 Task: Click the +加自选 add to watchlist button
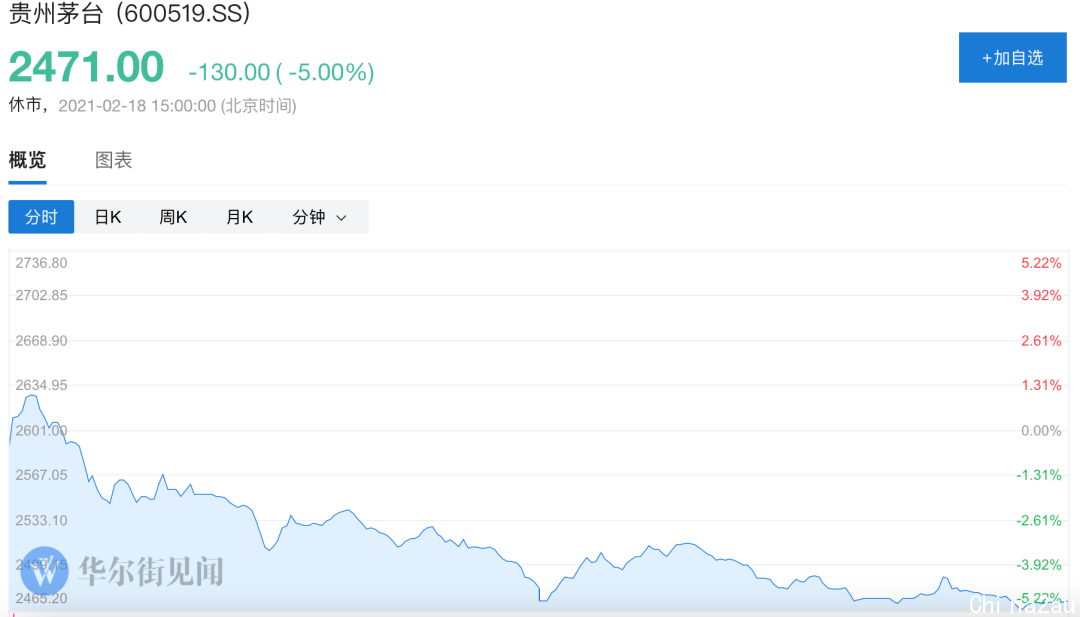click(1012, 58)
